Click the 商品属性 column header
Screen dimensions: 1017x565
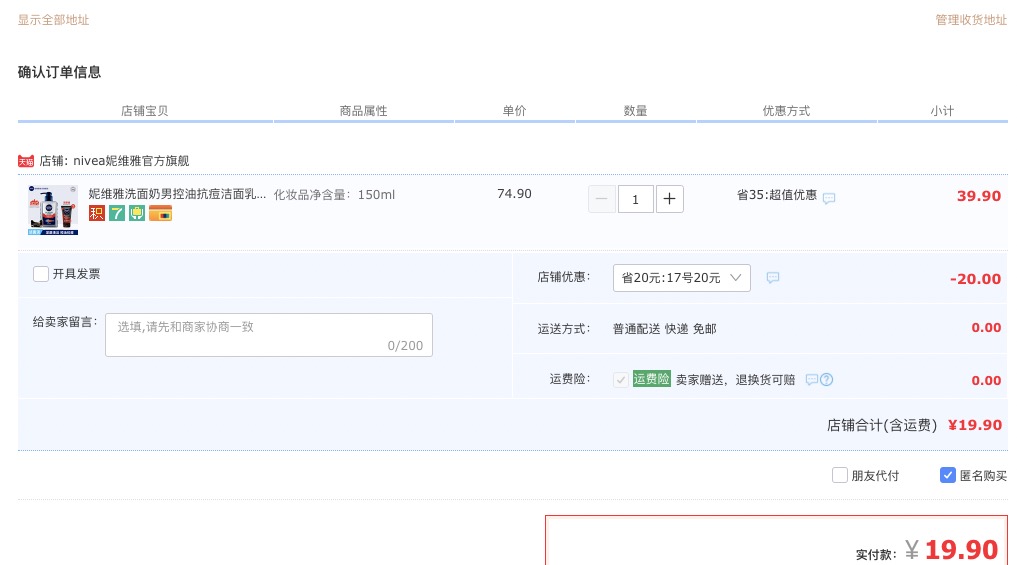tap(363, 111)
